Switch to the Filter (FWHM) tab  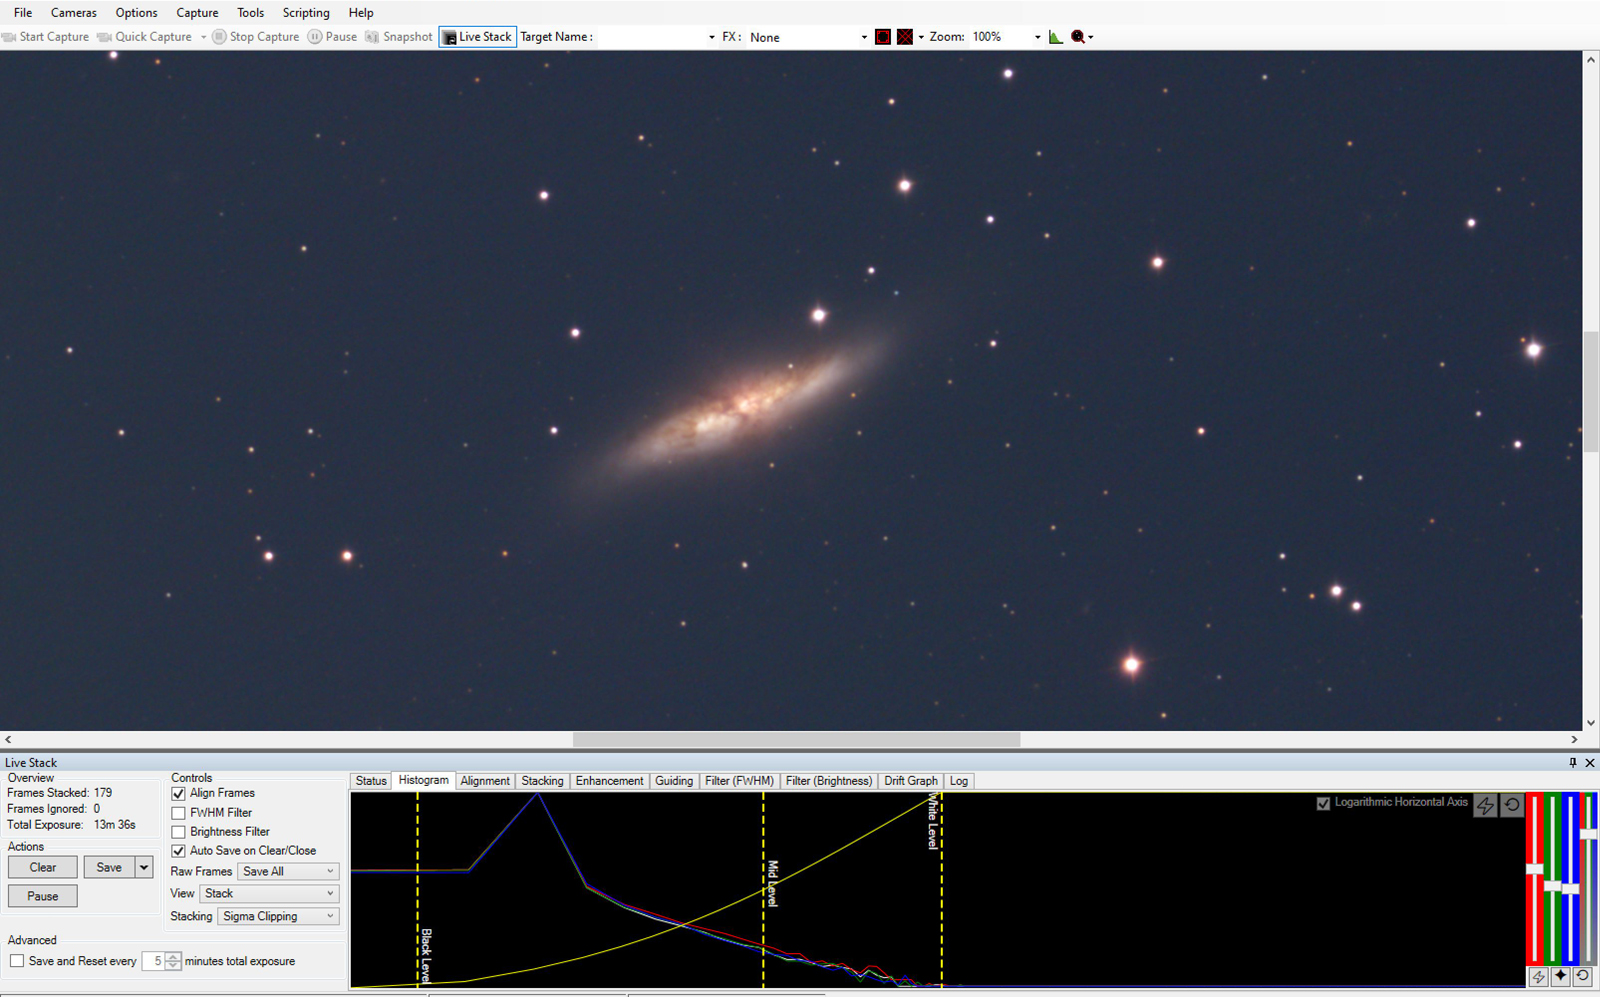coord(739,781)
